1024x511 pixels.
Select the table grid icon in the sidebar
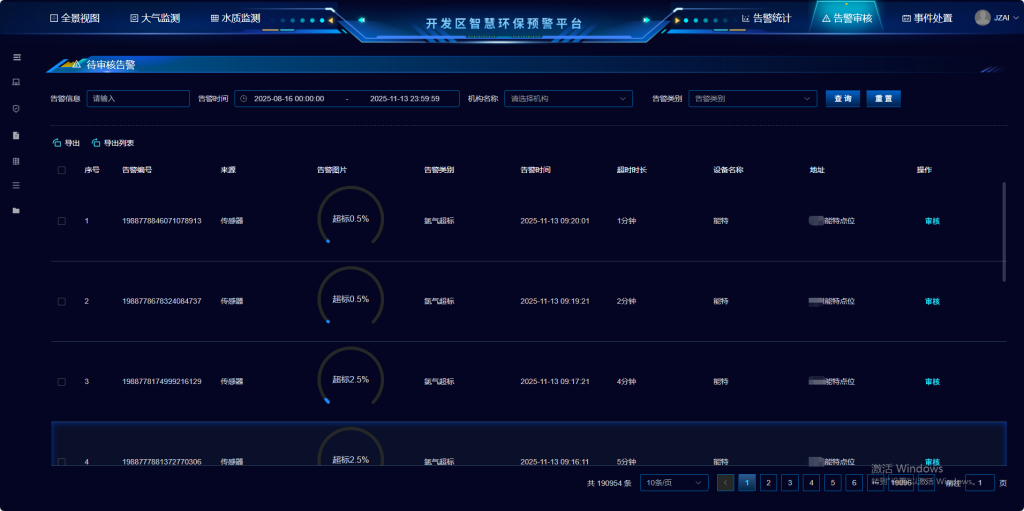[16, 160]
